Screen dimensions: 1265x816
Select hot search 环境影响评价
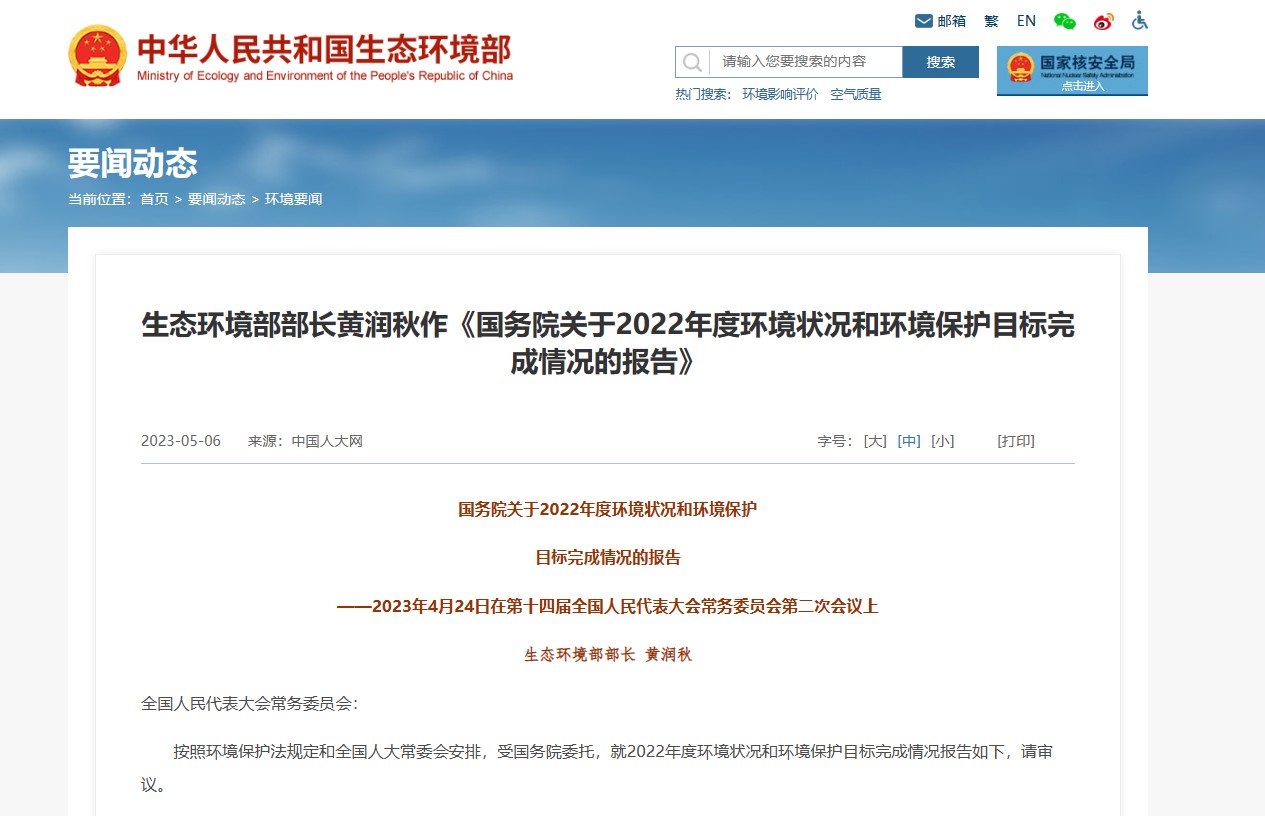780,94
